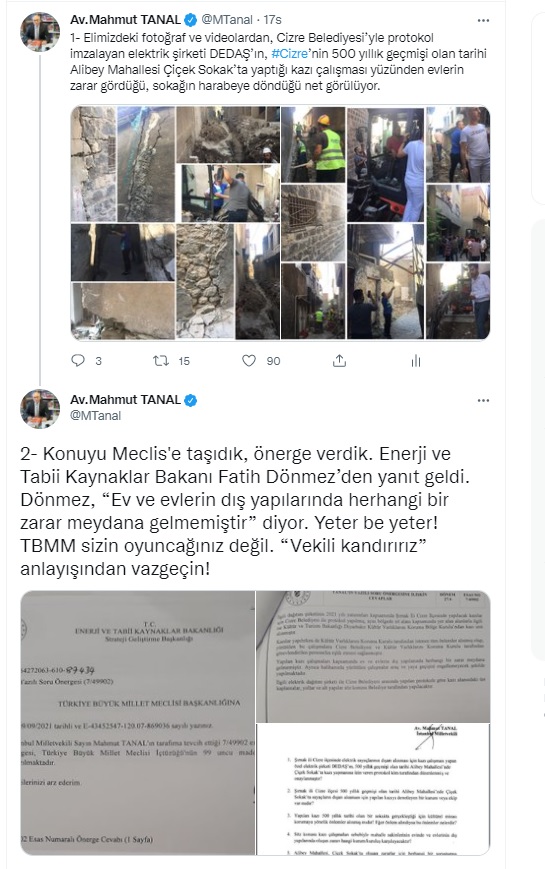Open Mahmut TANAL avatar on the first tweet
This screenshot has width=545, height=869.
pos(40,32)
